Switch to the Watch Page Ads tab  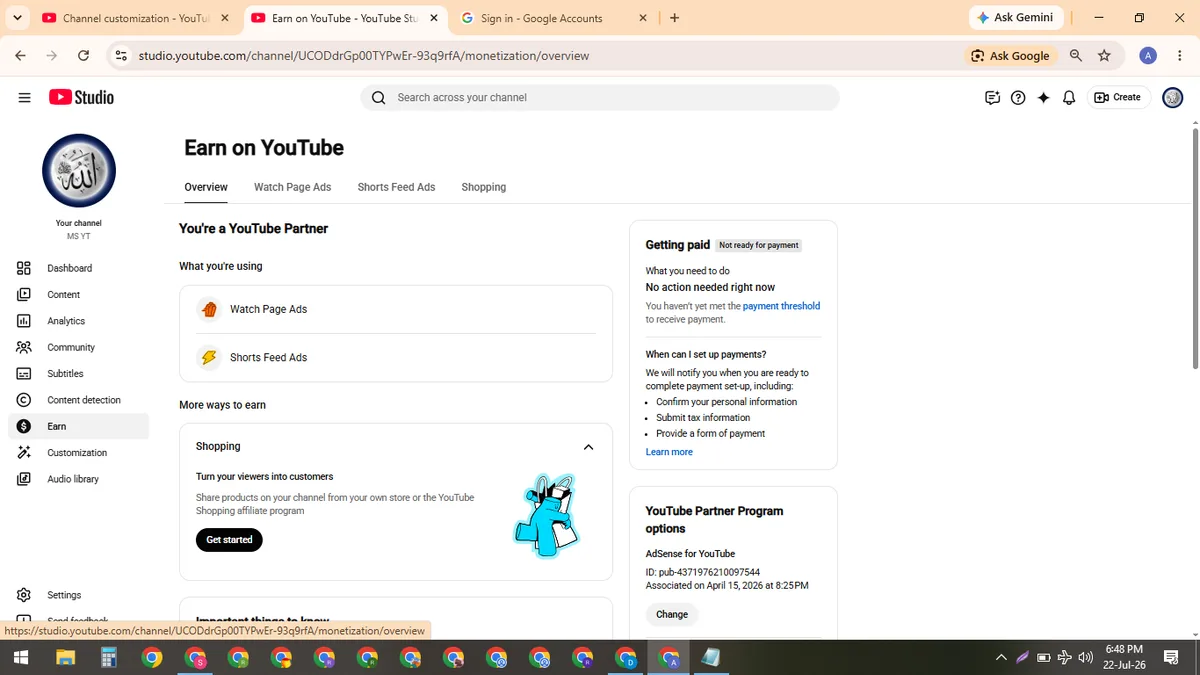(292, 187)
